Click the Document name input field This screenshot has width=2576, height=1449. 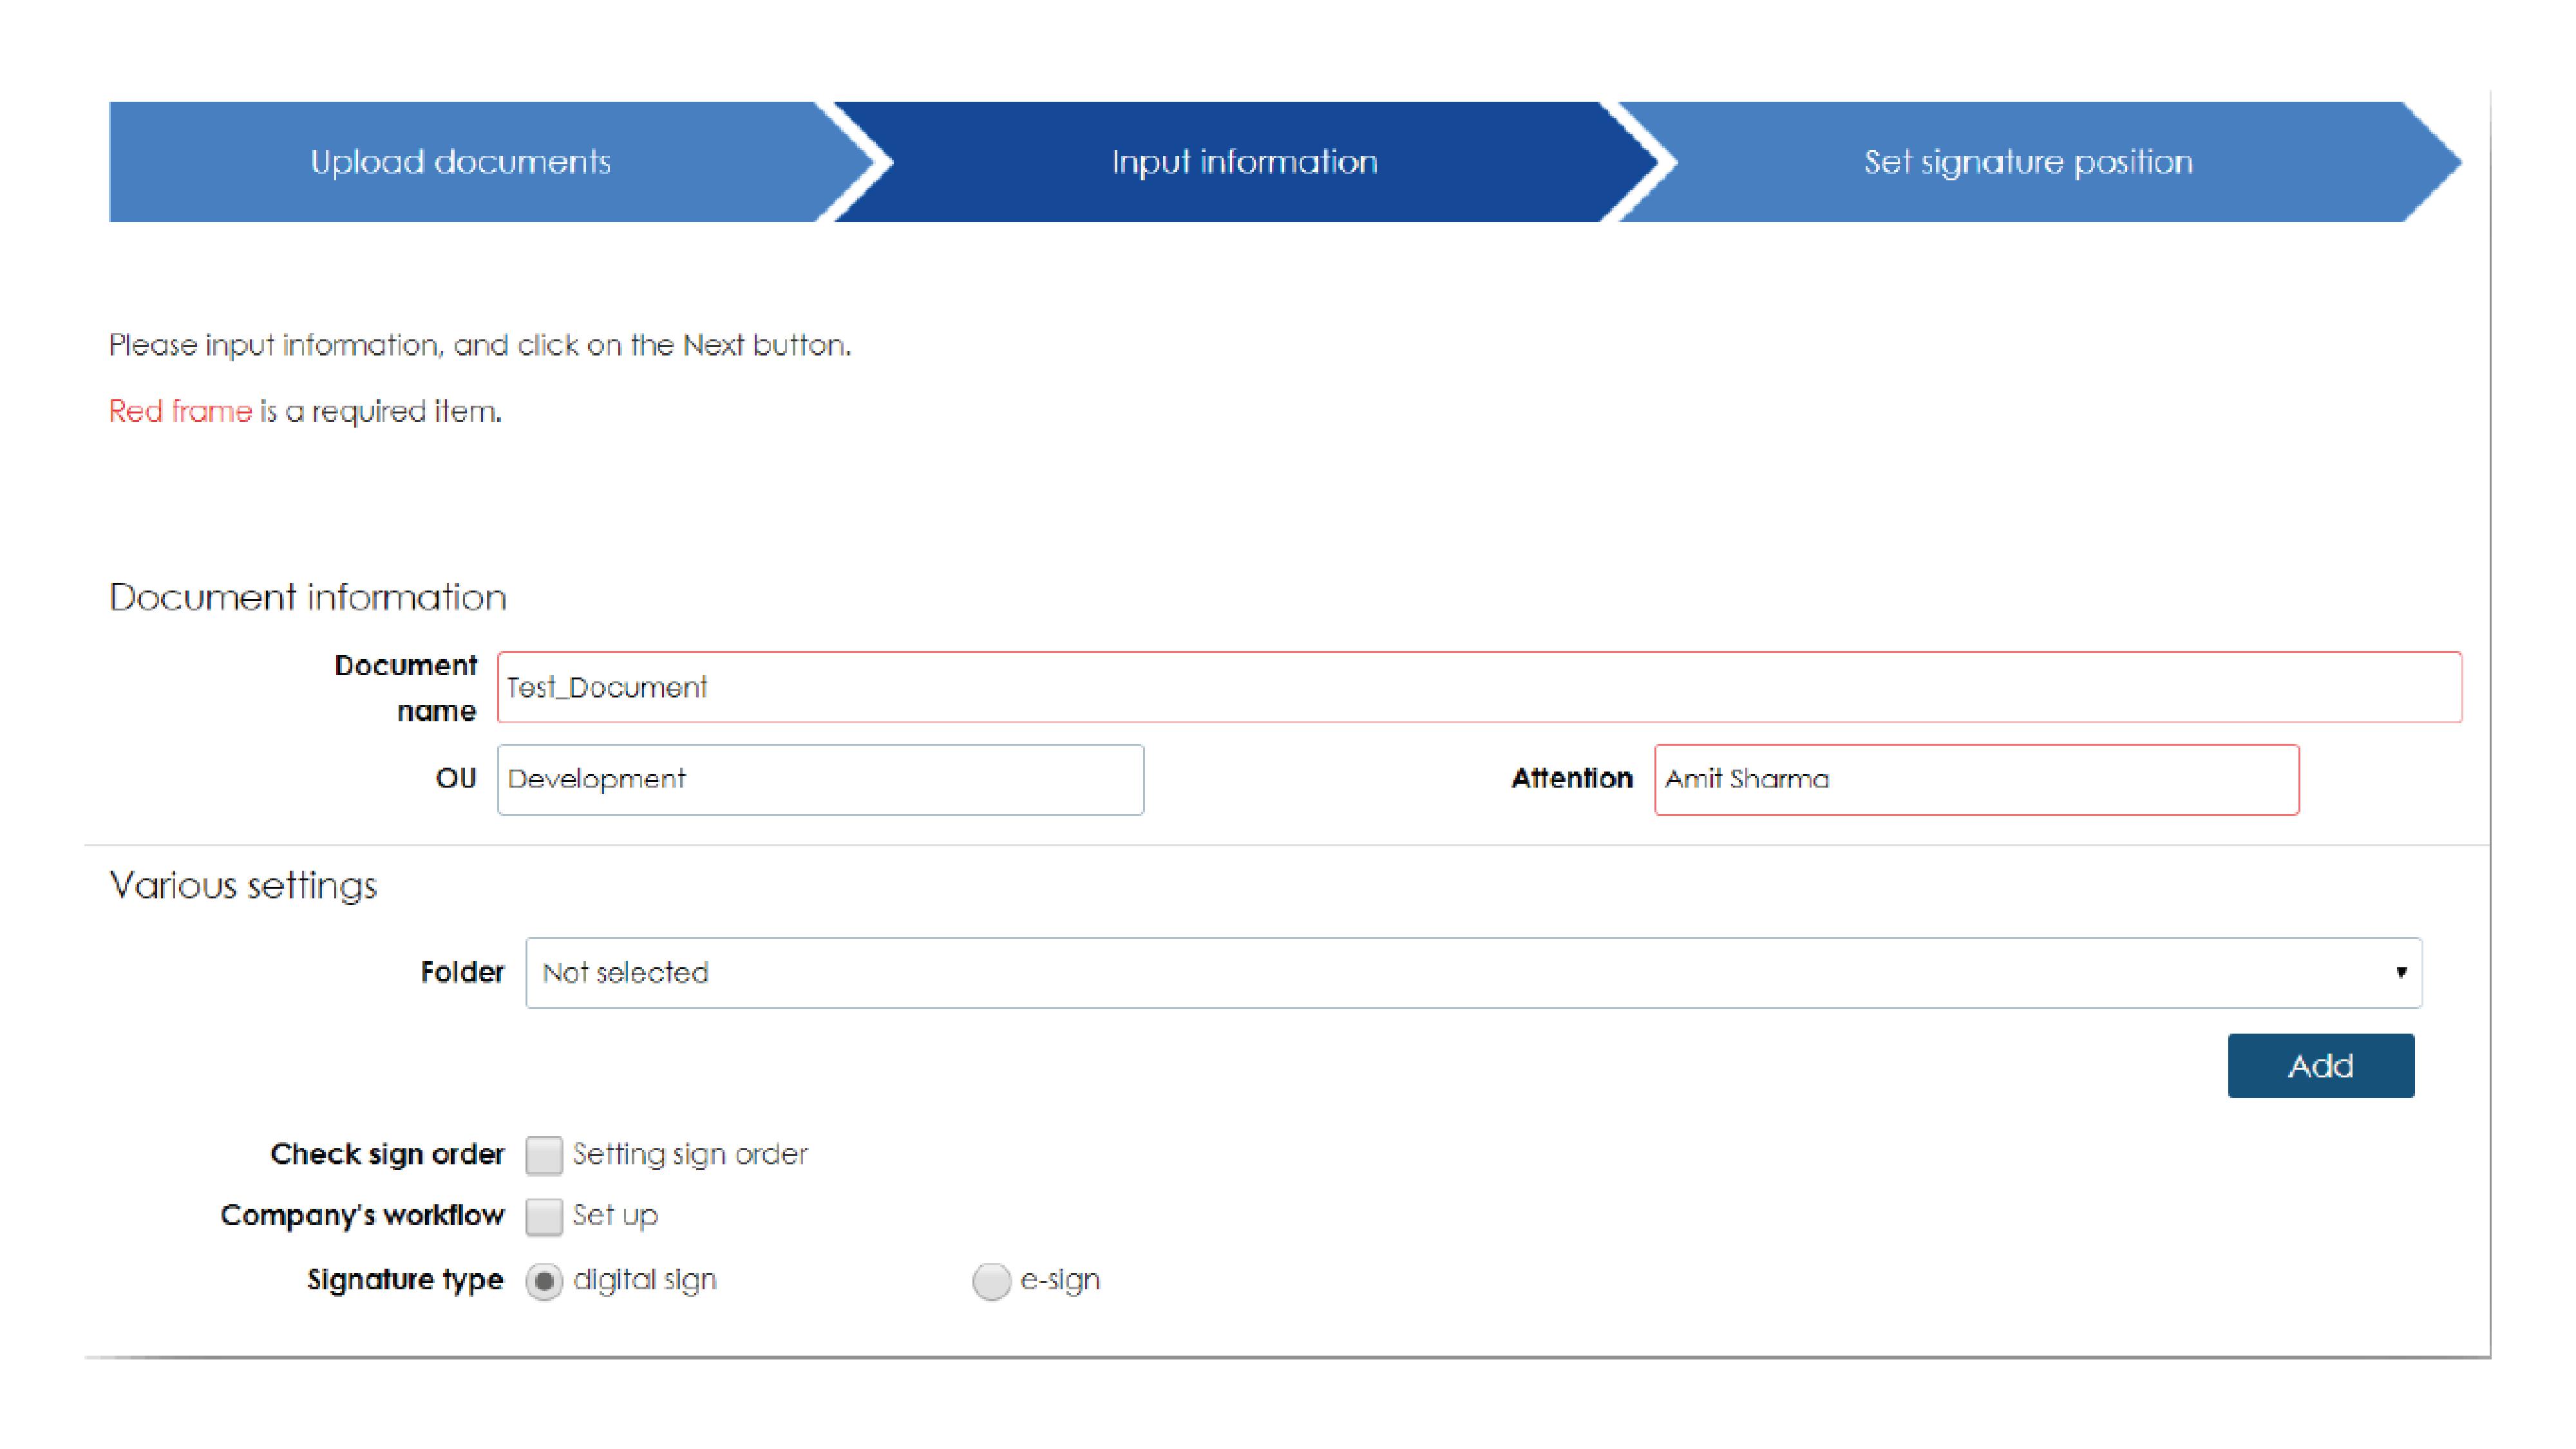click(1478, 687)
